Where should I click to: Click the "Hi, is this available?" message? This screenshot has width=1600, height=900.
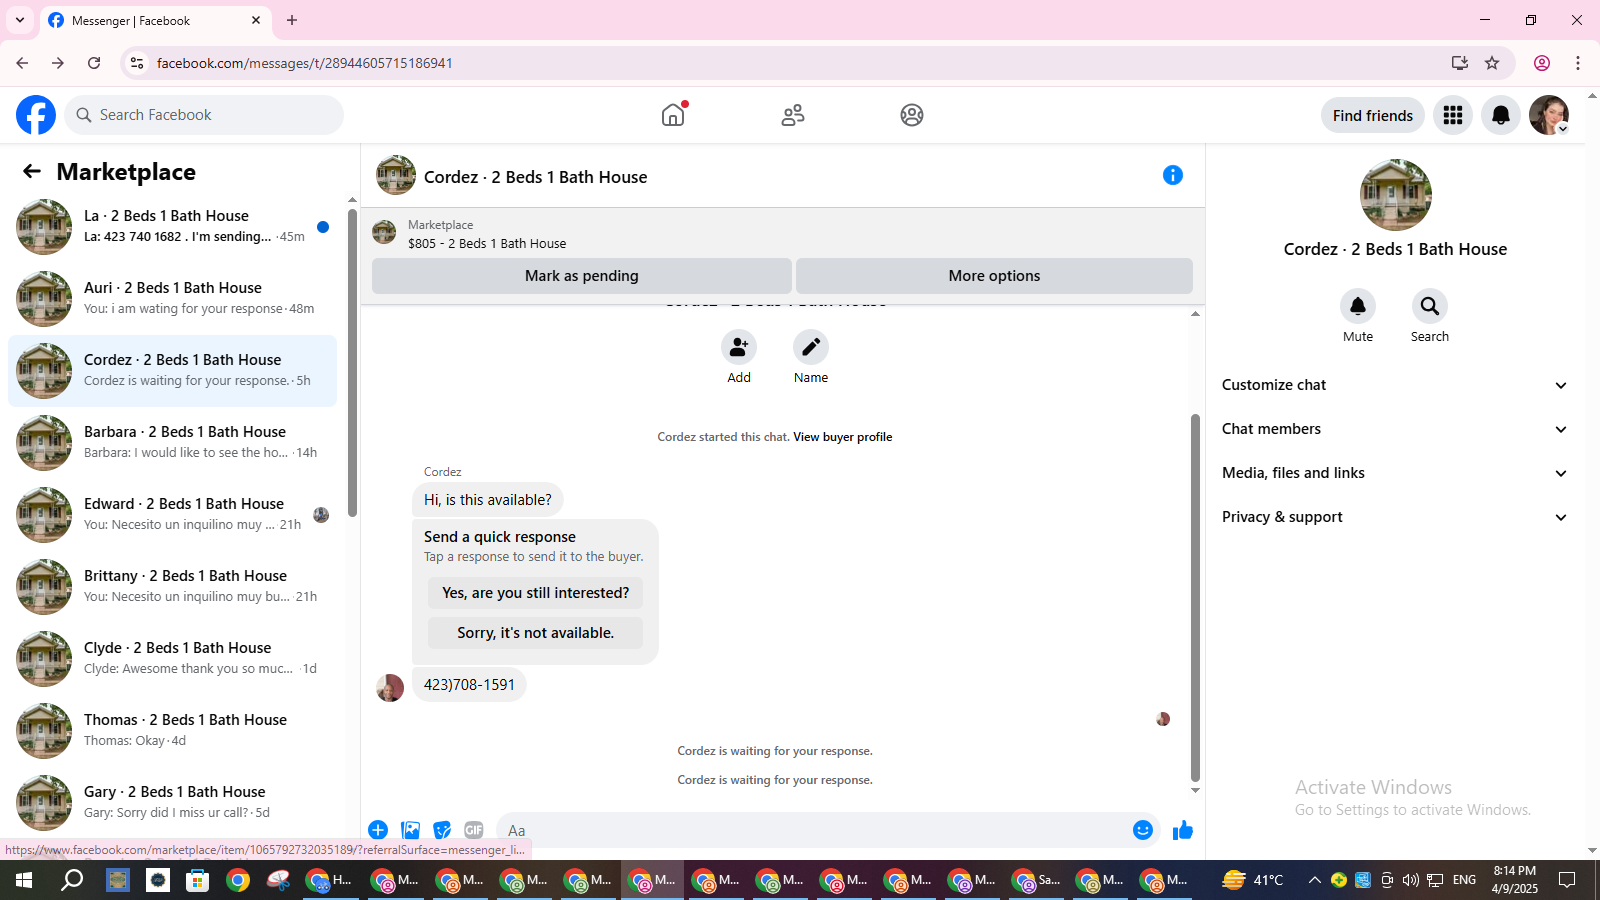pos(488,500)
